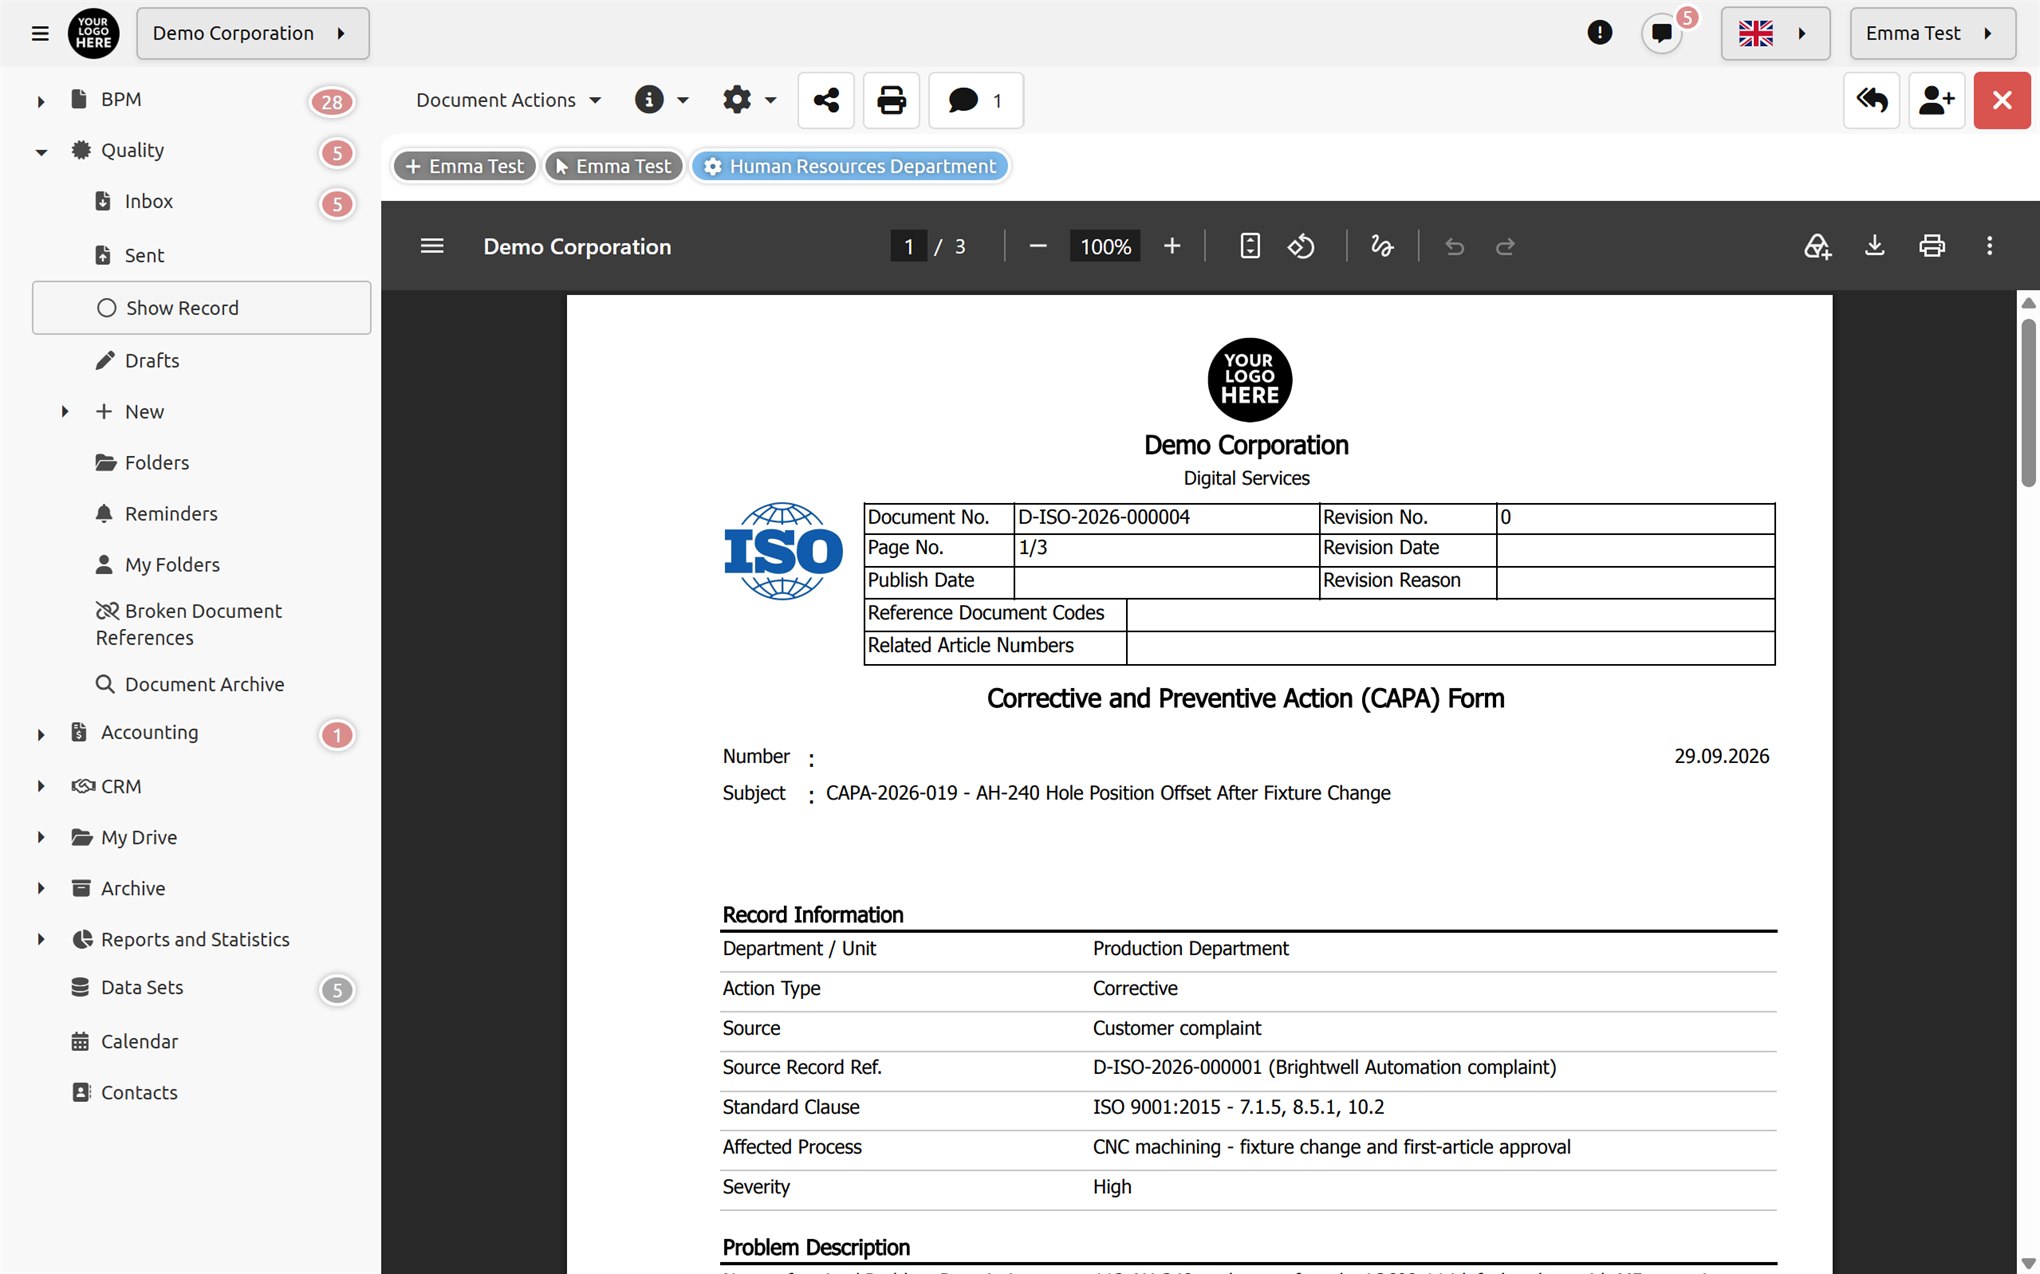Click the alert exclamation icon in header
This screenshot has height=1274, width=2040.
coord(1600,33)
